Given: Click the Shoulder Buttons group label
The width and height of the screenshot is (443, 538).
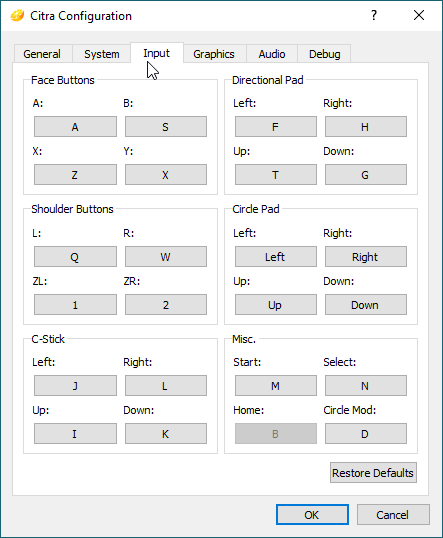Looking at the screenshot, I should pos(72,209).
